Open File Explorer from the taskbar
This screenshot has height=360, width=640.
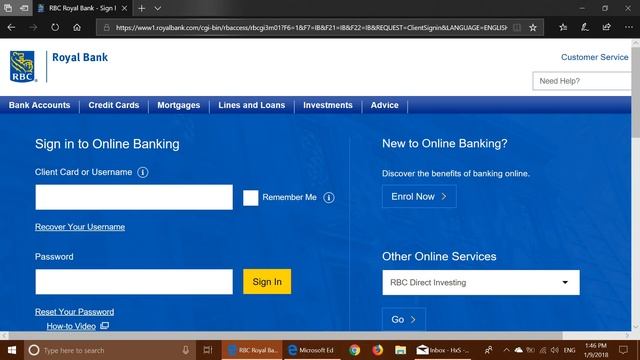(400, 350)
